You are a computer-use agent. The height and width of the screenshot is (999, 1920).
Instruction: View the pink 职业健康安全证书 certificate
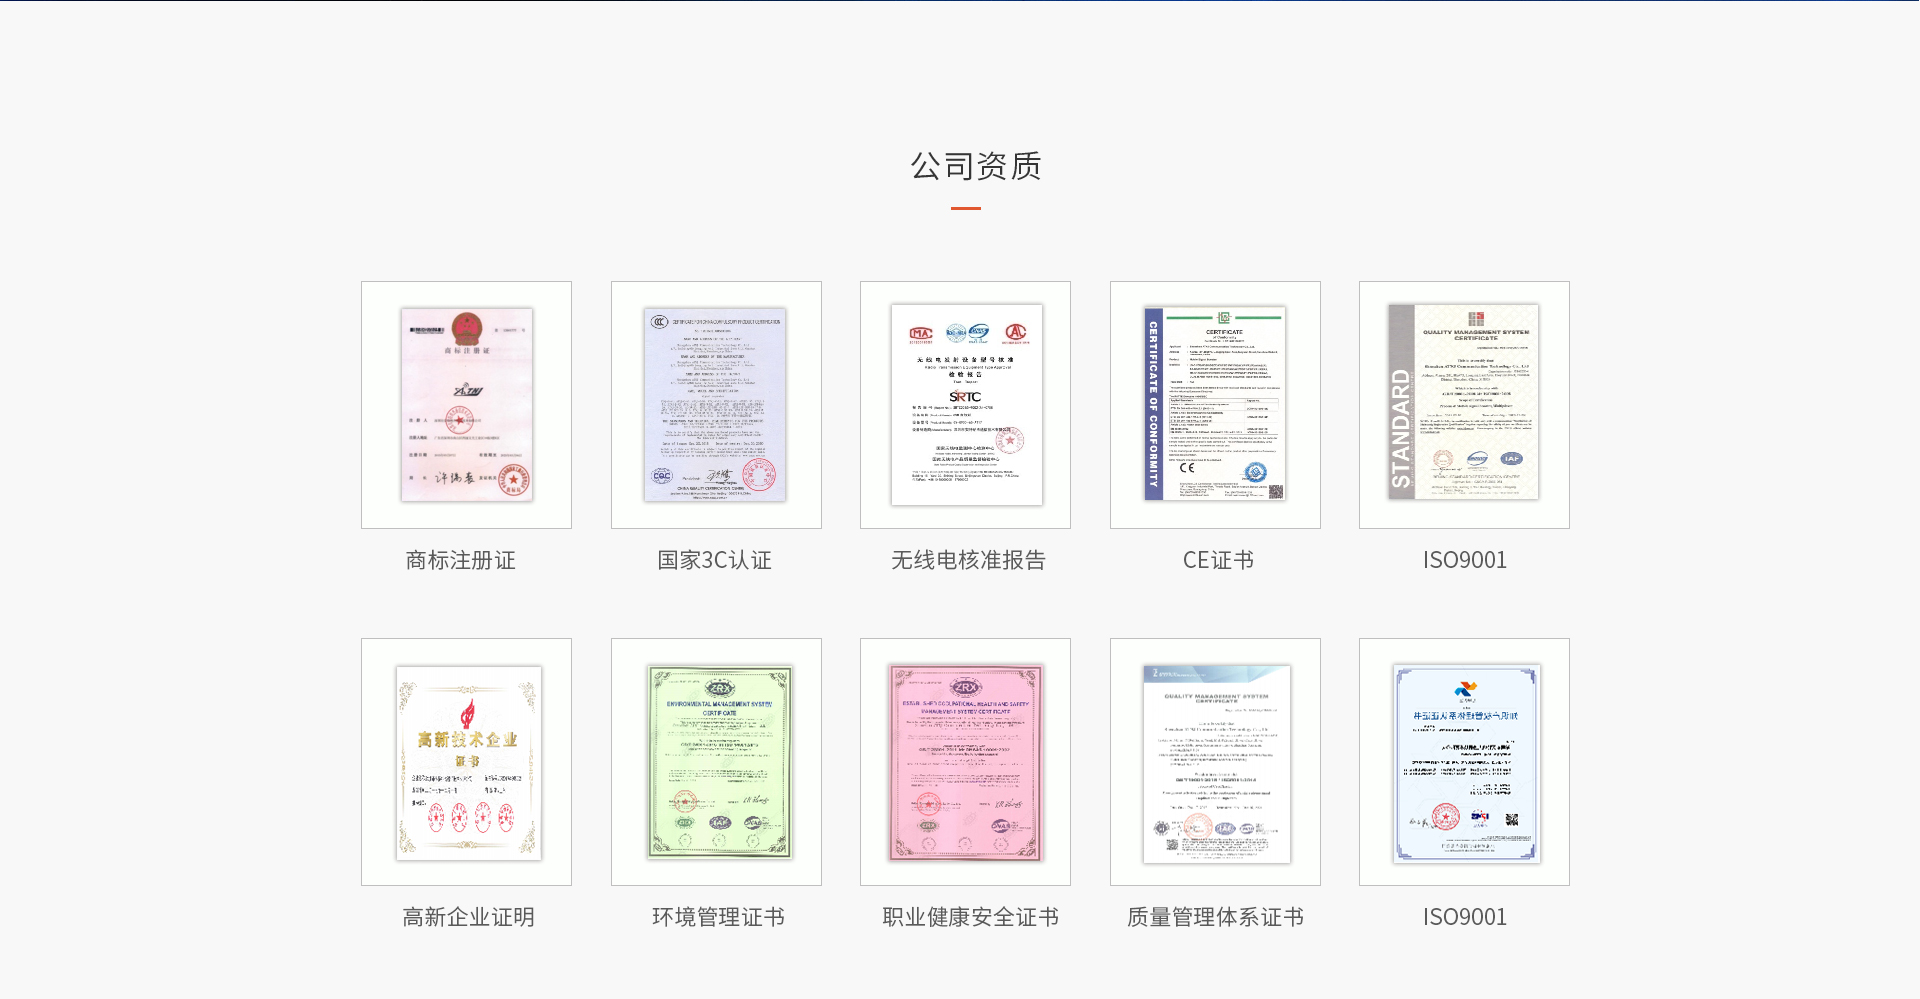pos(964,761)
